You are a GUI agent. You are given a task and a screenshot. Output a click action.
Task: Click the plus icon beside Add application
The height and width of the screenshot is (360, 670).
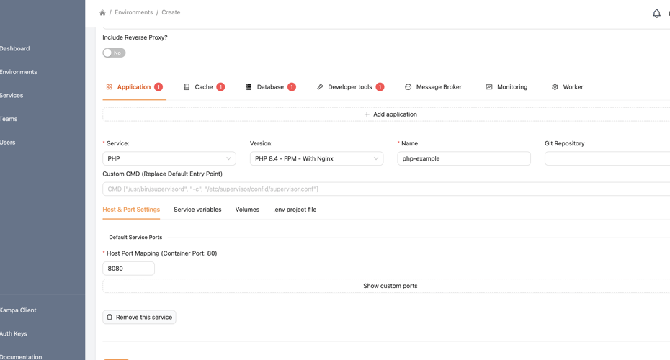coord(367,114)
